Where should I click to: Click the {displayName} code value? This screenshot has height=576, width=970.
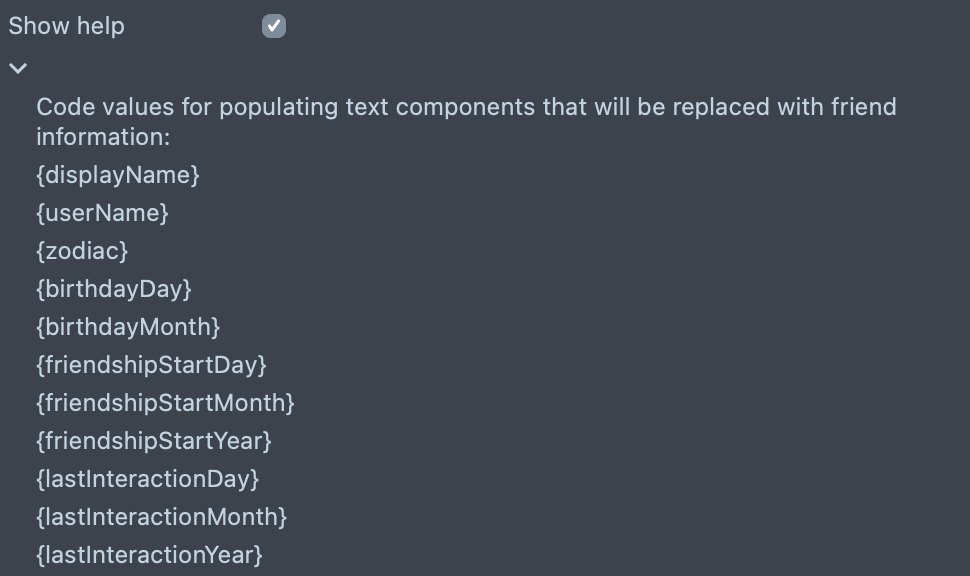(118, 175)
